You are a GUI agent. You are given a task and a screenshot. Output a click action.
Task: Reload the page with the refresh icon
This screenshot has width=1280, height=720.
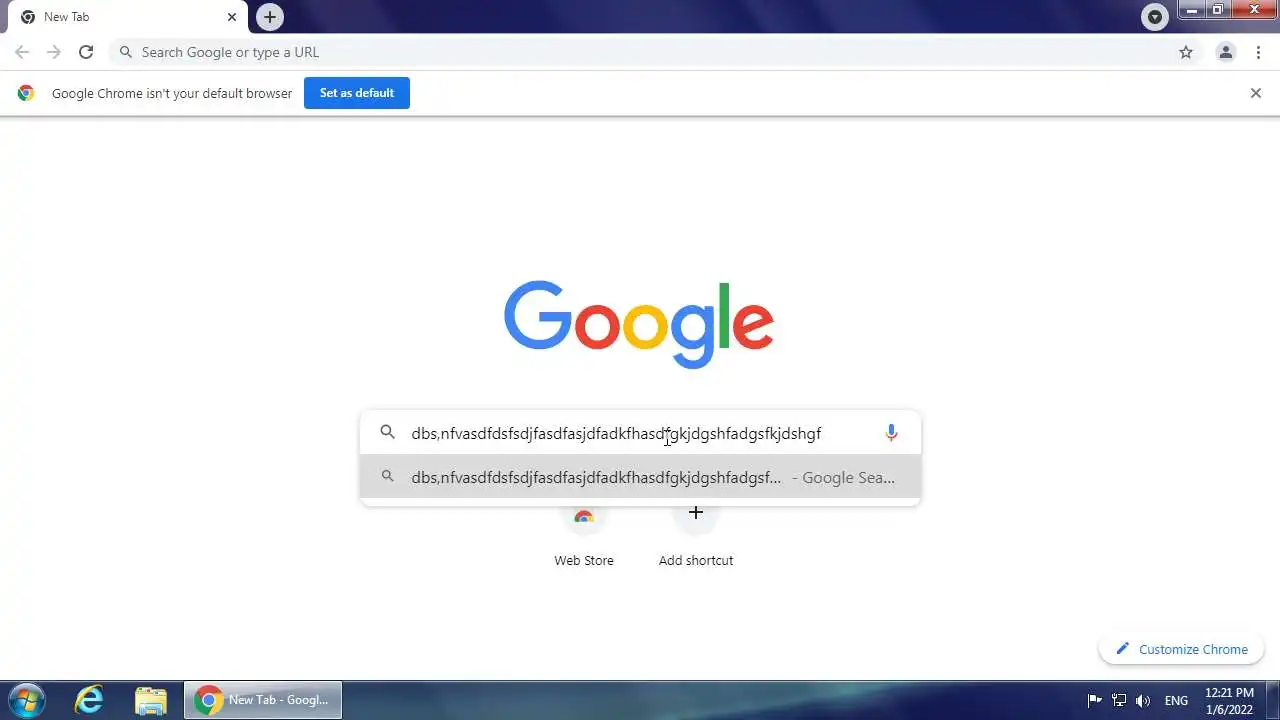click(x=86, y=52)
